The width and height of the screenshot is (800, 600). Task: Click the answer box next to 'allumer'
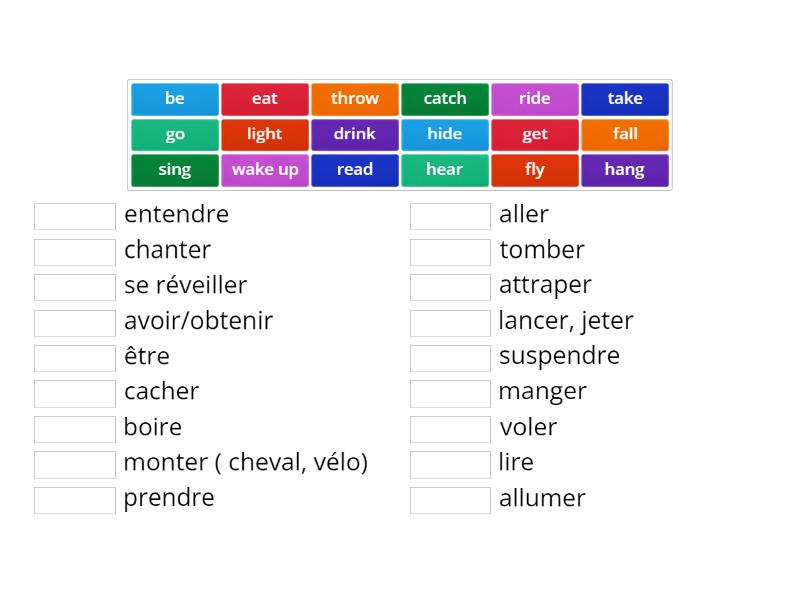pos(450,498)
